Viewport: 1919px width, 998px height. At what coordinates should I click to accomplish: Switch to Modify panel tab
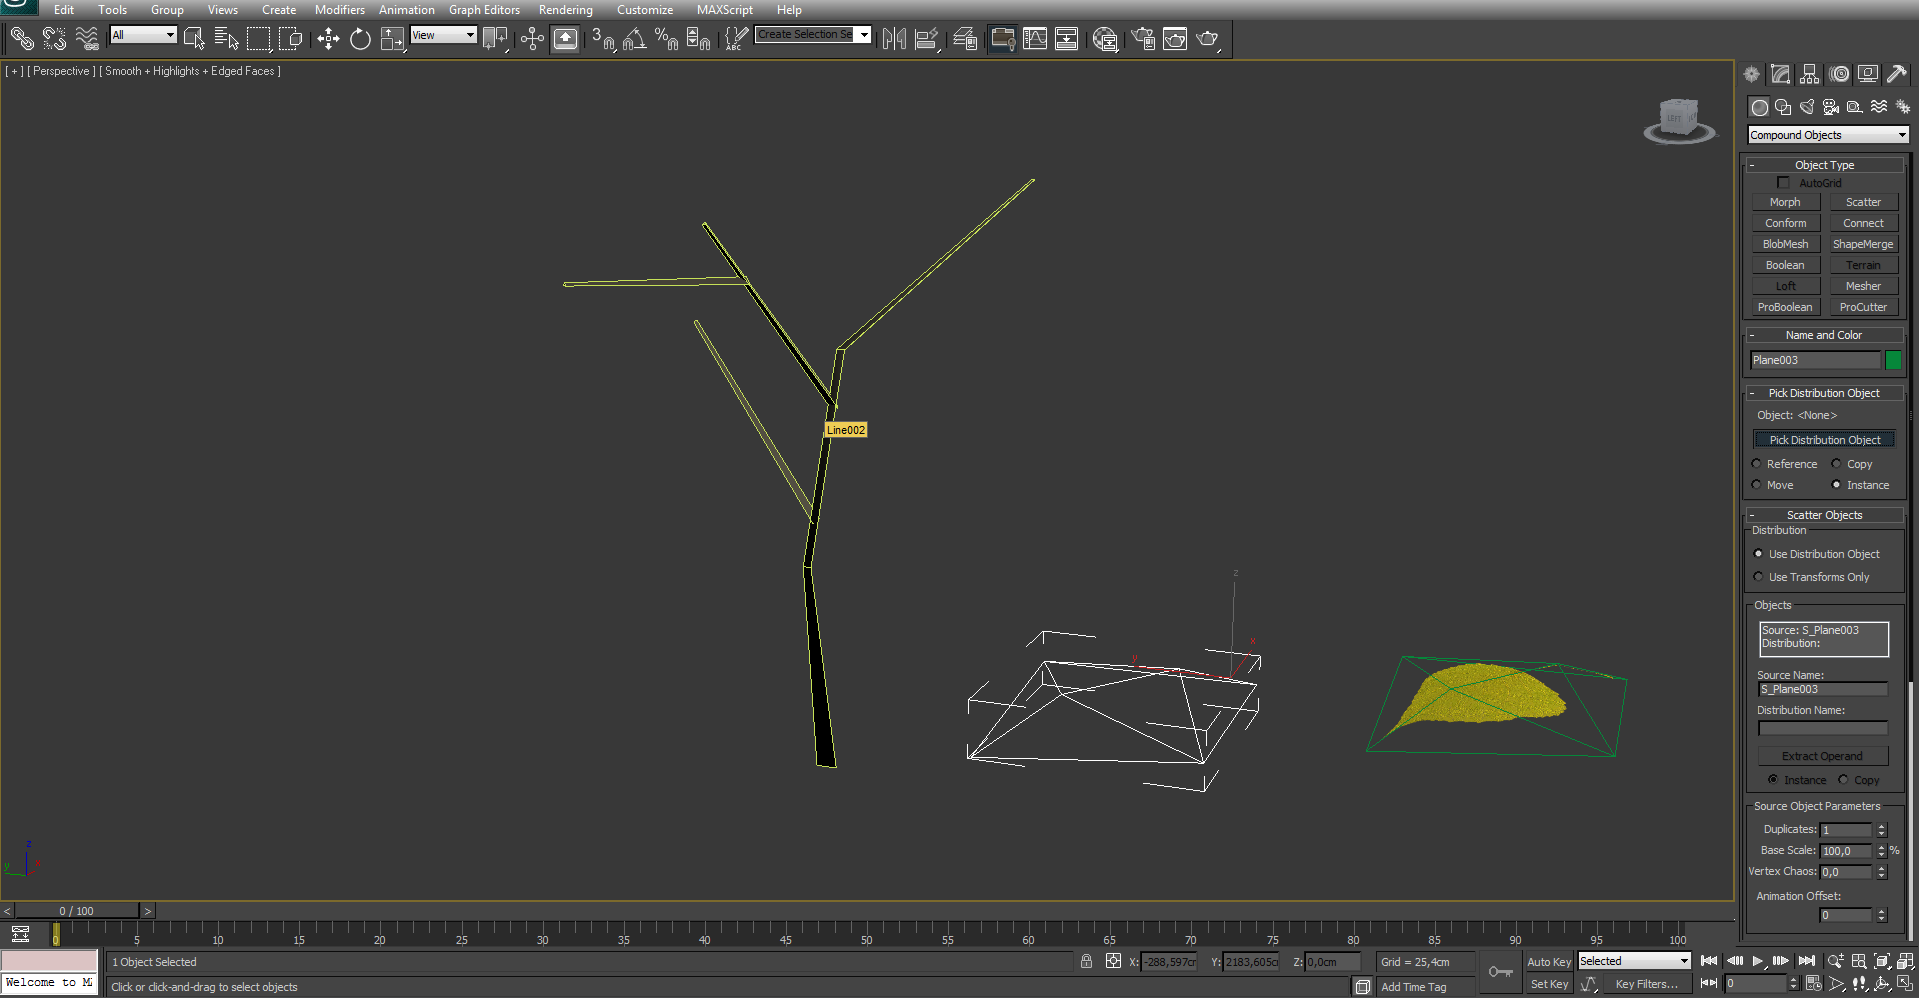coord(1780,74)
